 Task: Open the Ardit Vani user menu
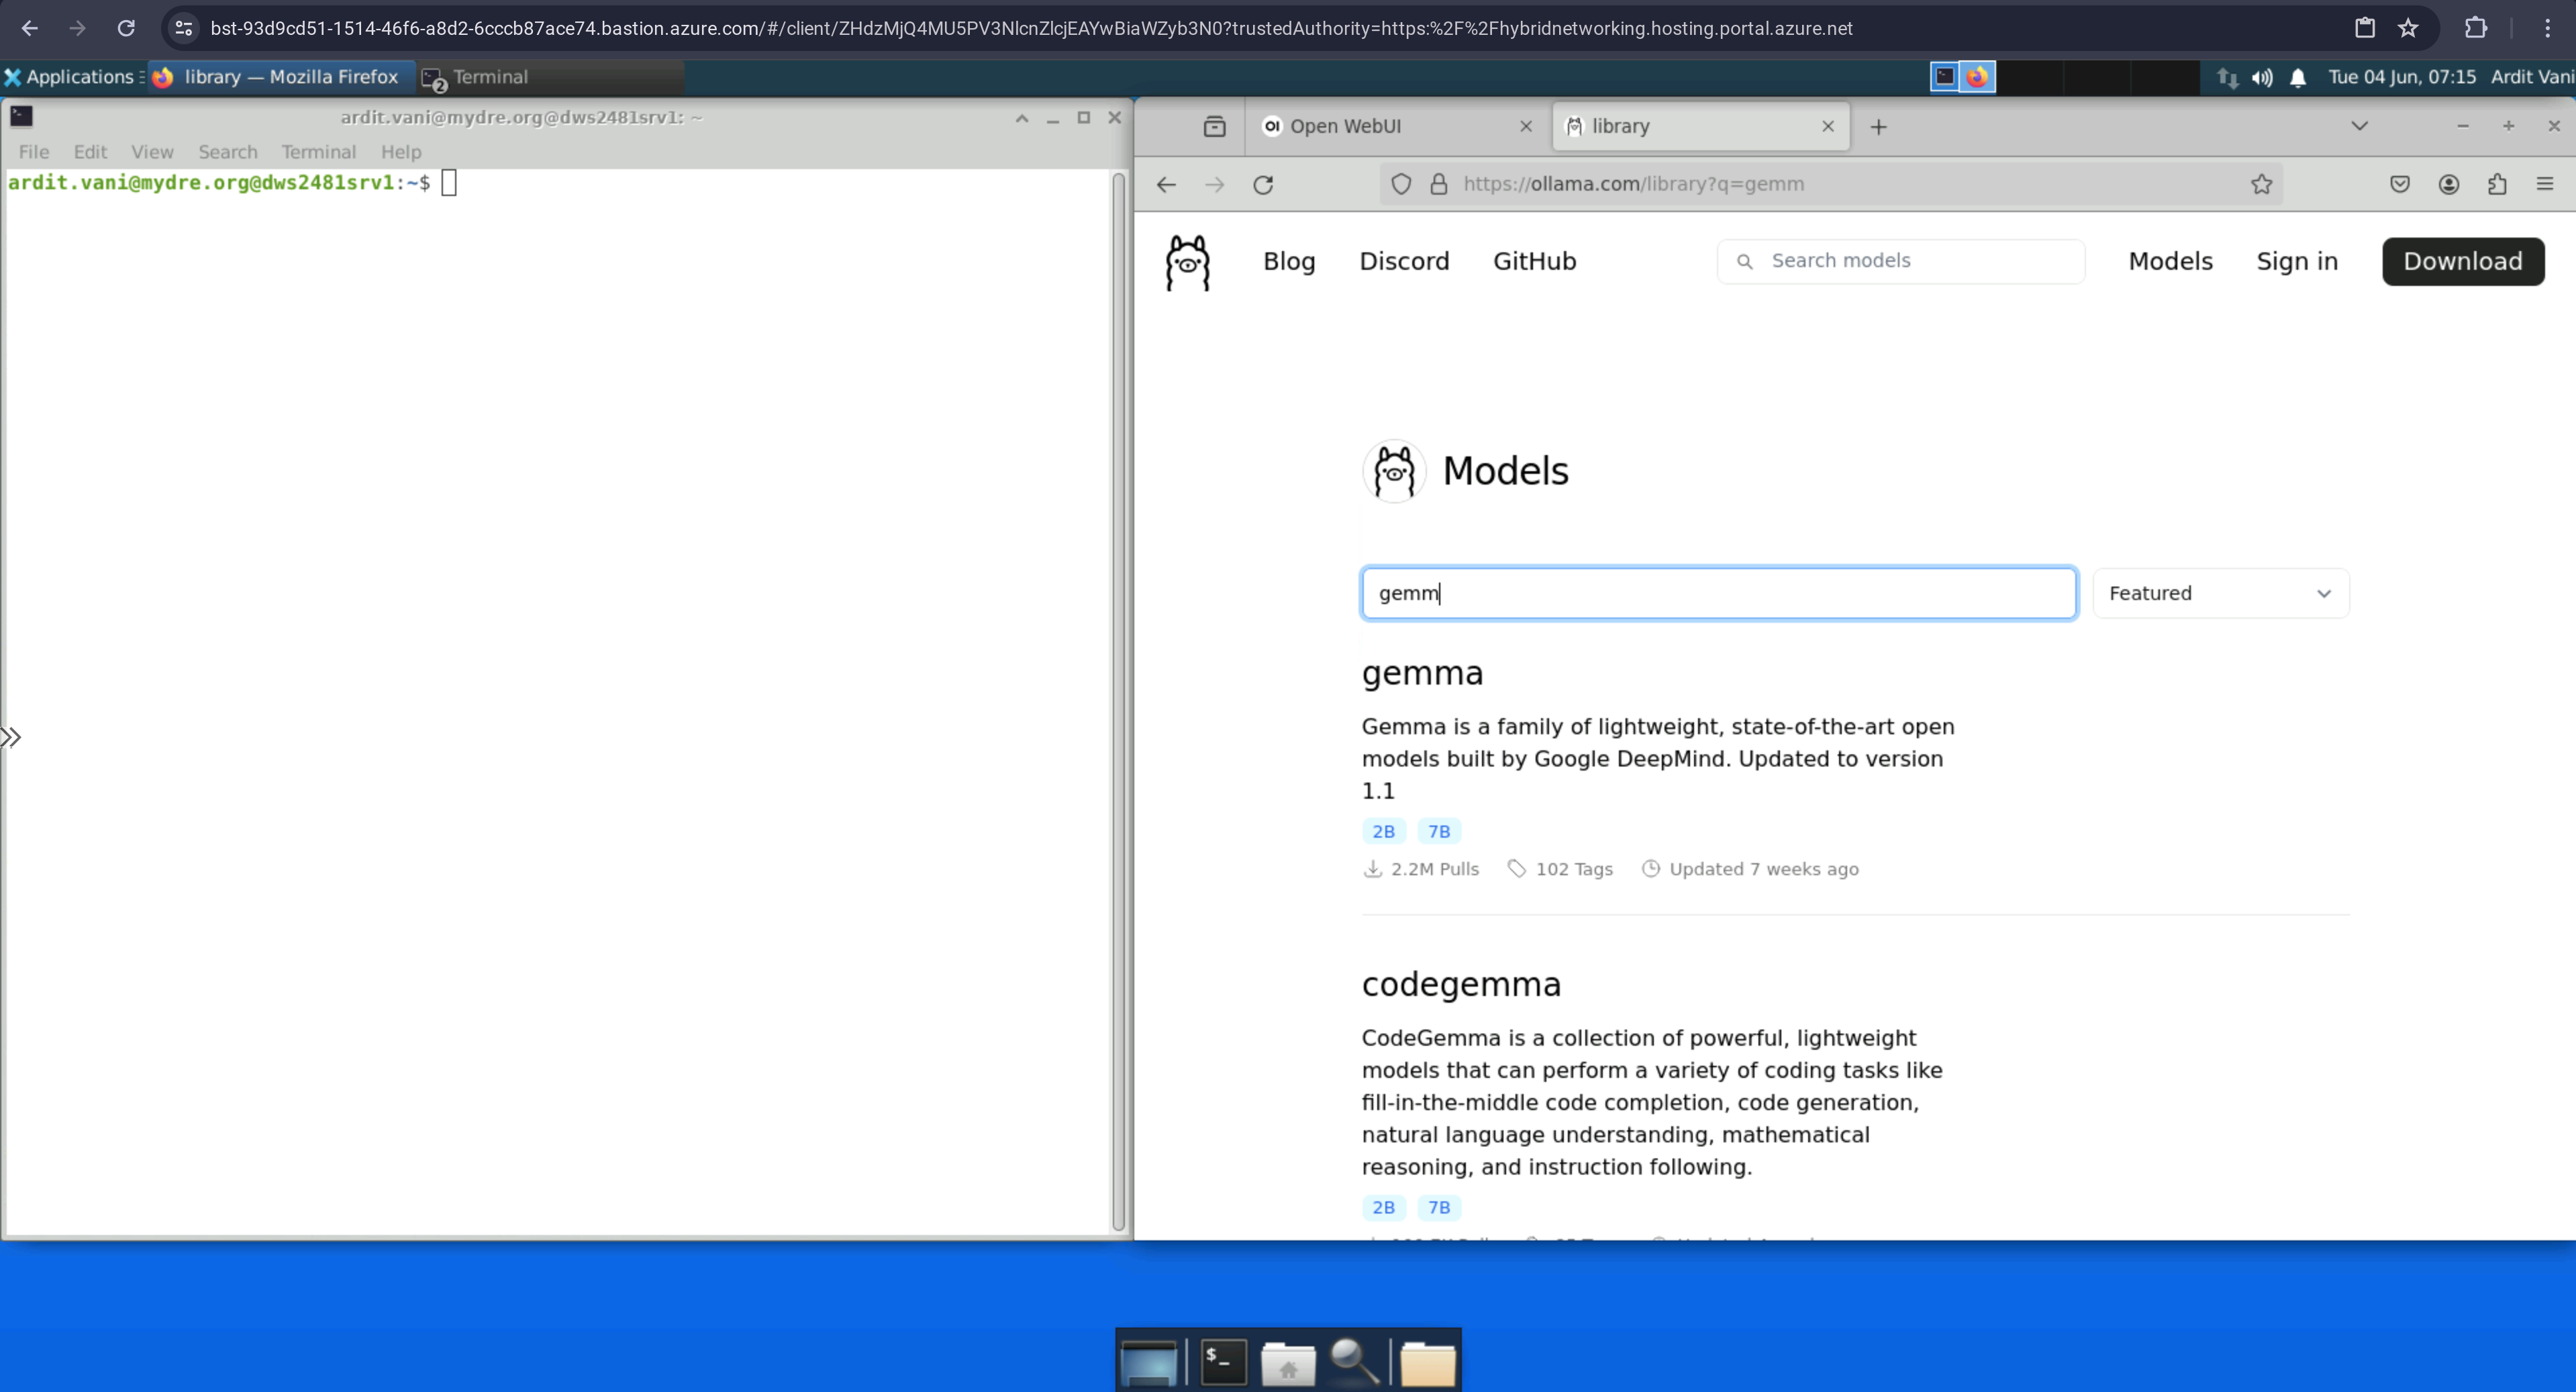pyautogui.click(x=2532, y=77)
